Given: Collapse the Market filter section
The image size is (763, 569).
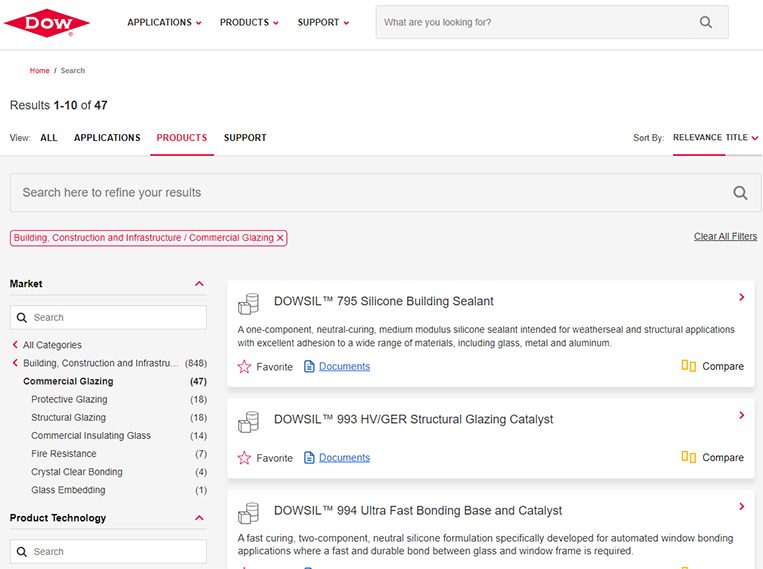Looking at the screenshot, I should click(x=199, y=284).
